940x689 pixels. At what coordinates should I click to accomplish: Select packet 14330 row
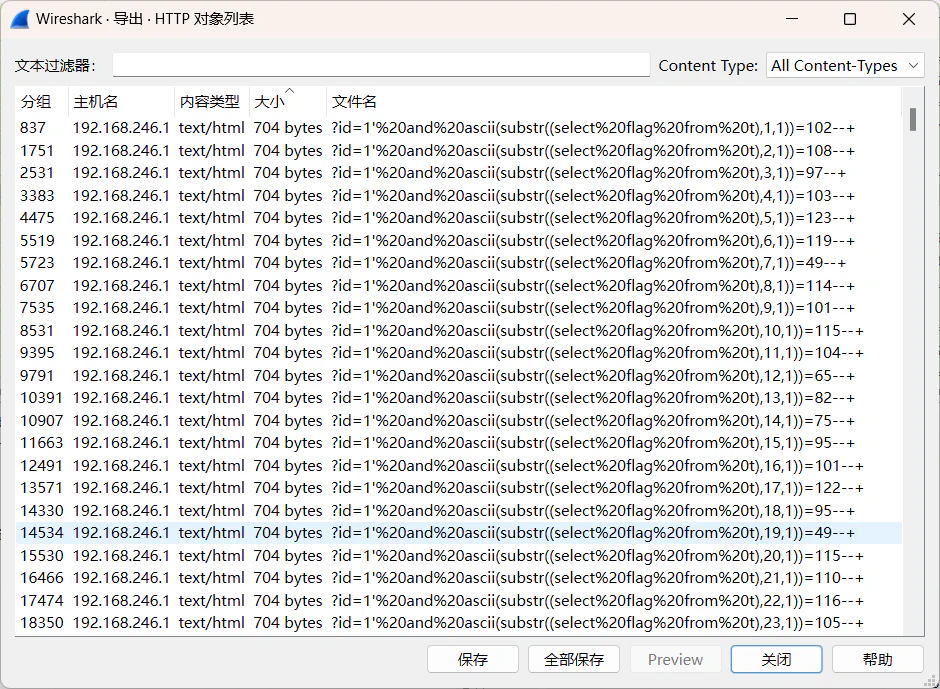[x=459, y=510]
